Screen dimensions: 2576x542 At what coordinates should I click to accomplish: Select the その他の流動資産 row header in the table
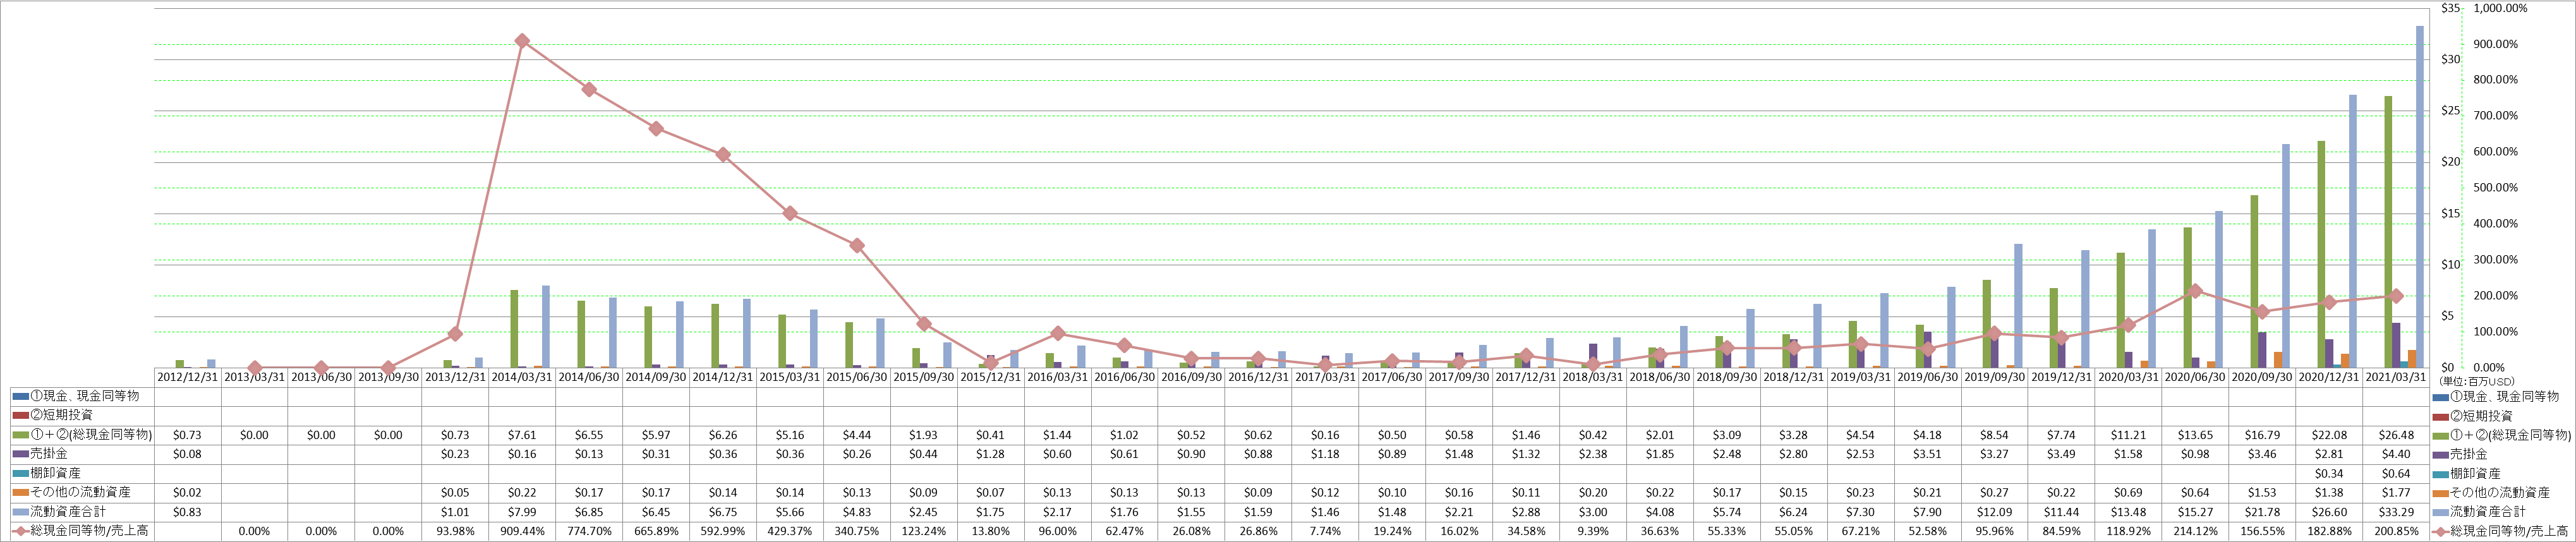point(80,492)
